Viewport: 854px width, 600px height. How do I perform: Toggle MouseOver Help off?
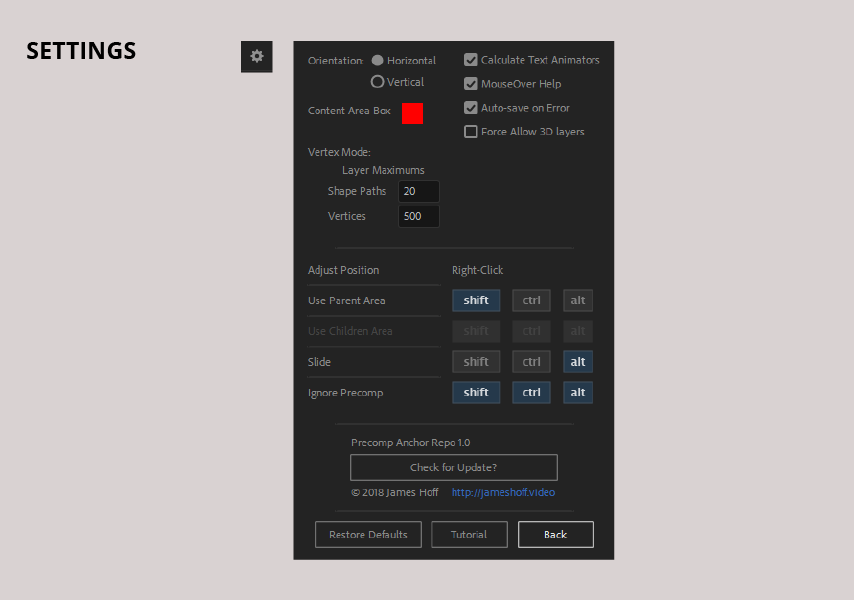click(470, 83)
